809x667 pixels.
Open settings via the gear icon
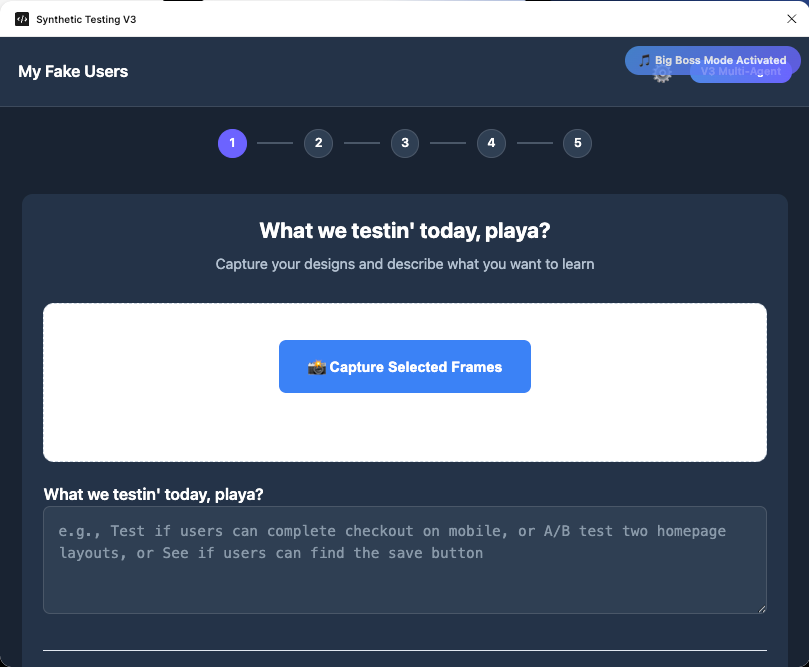tap(662, 75)
